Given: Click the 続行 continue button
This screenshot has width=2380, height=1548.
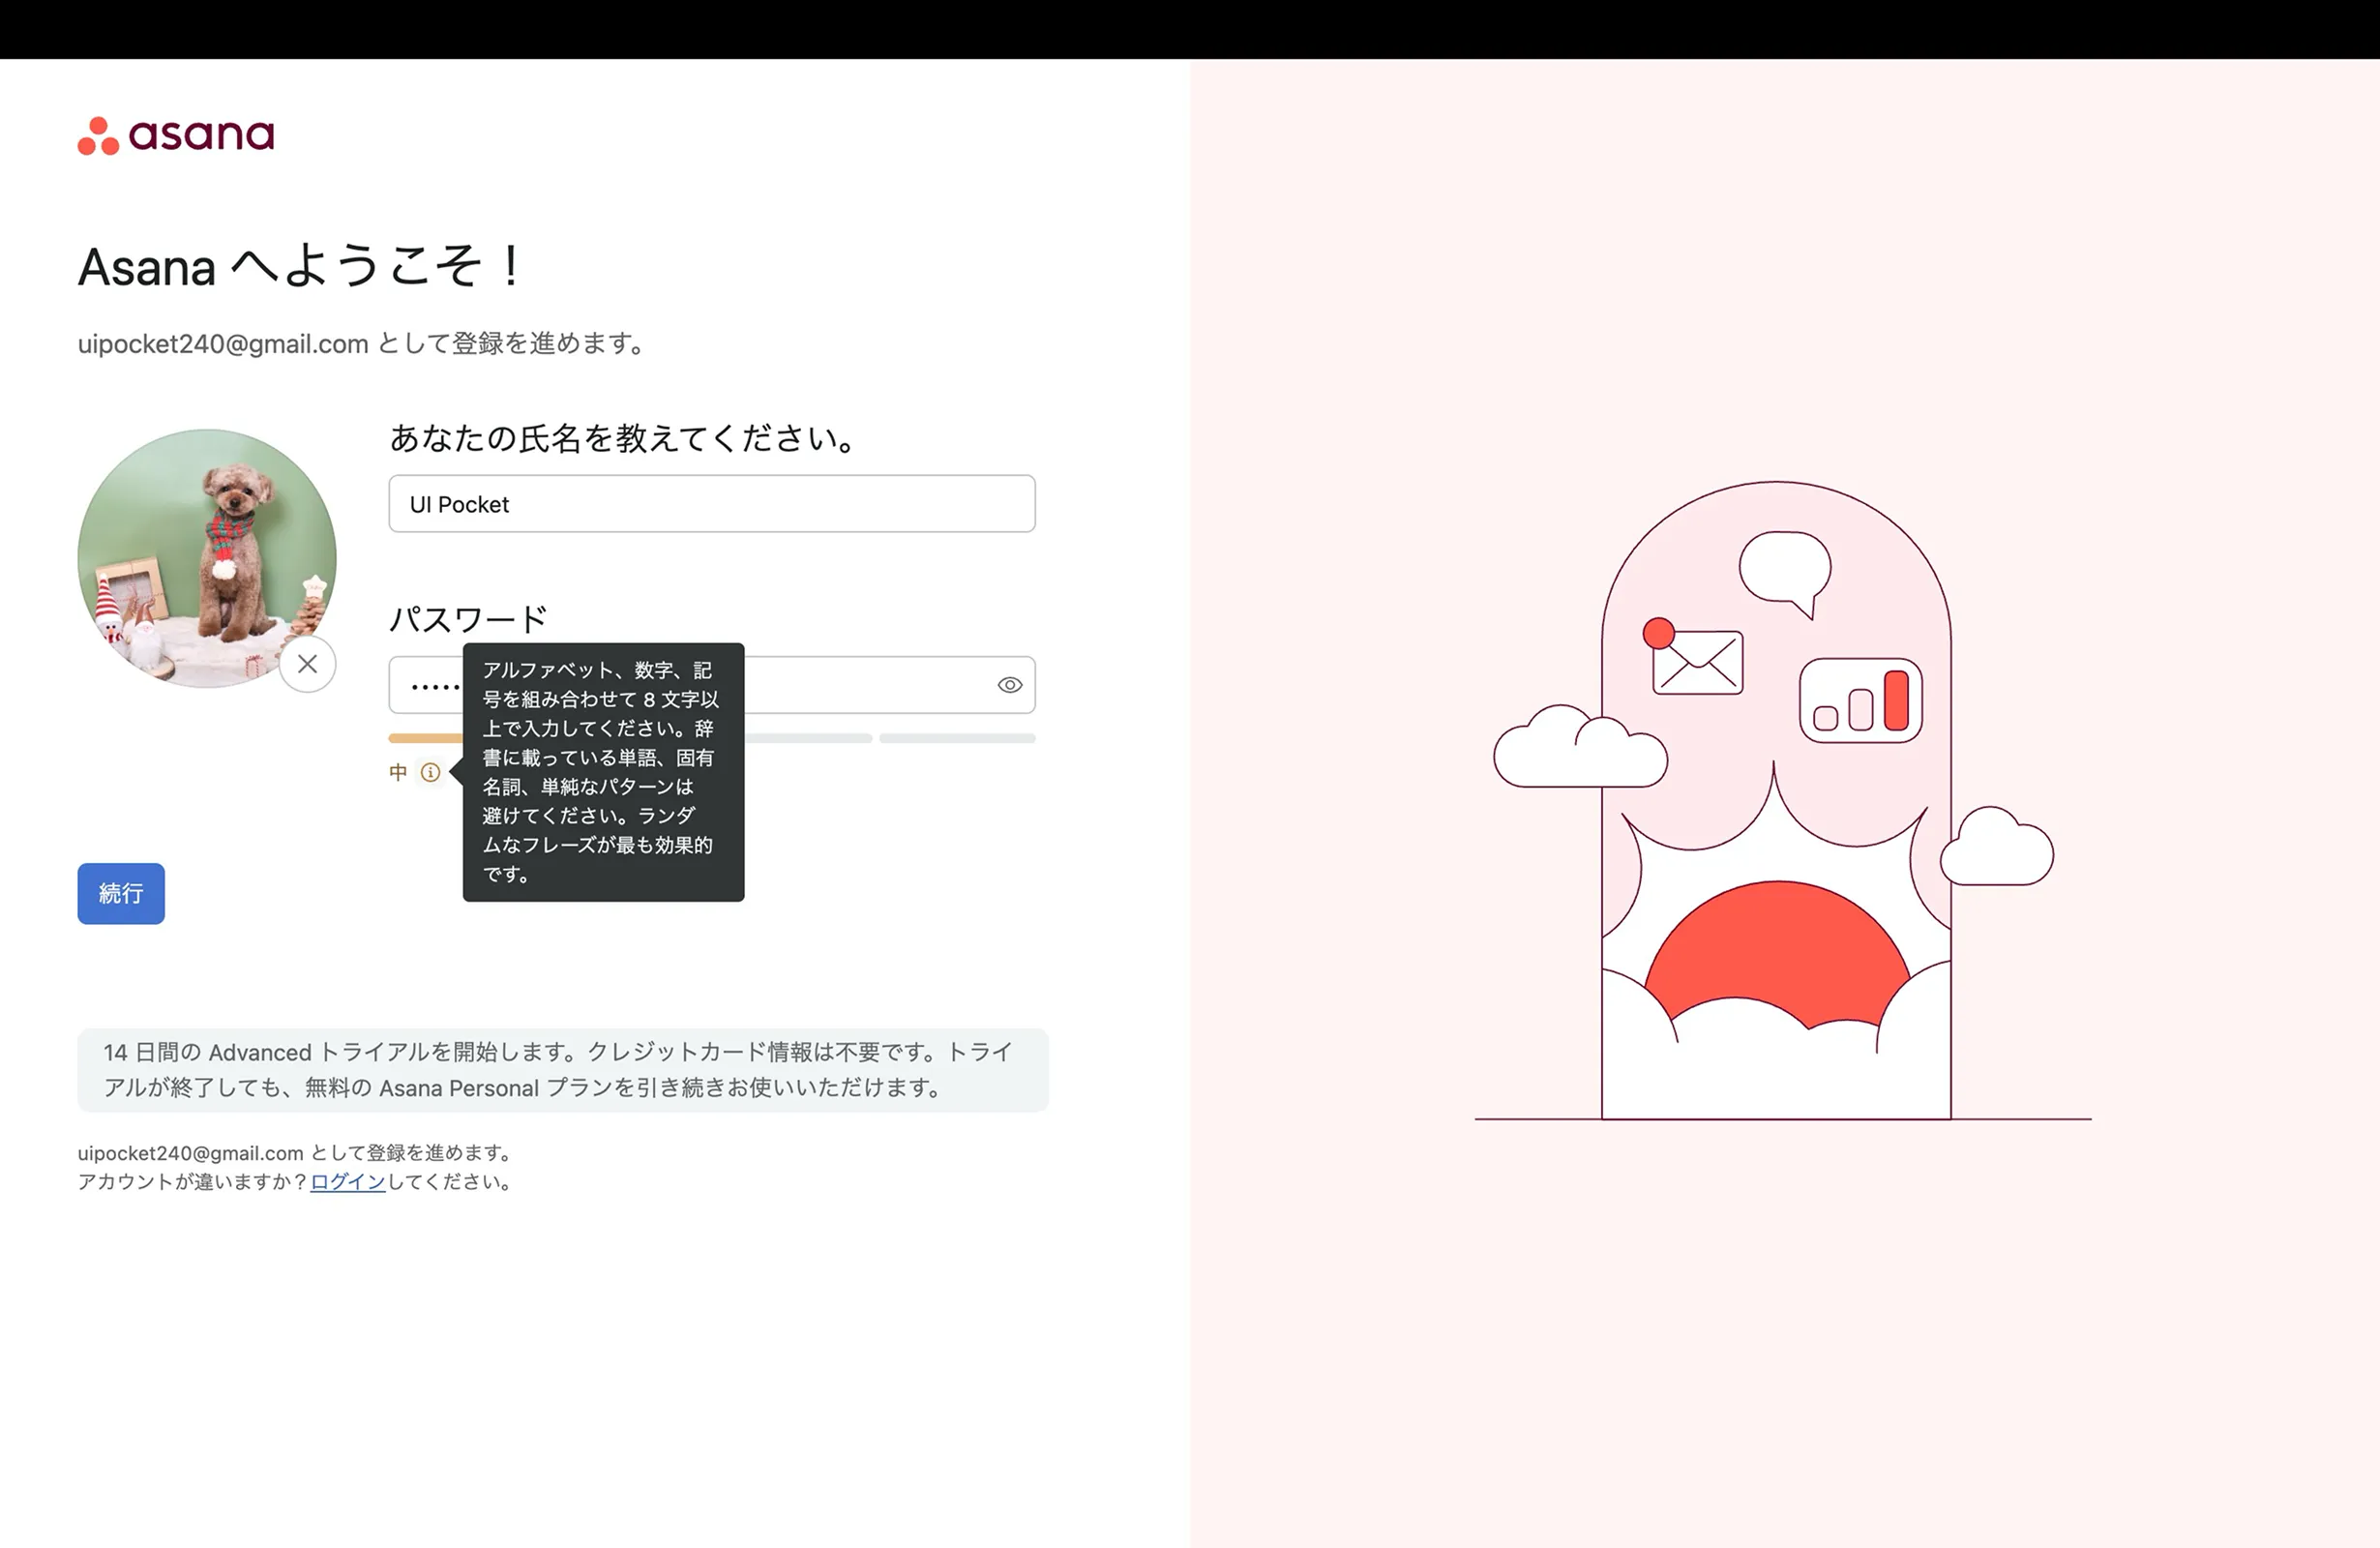Looking at the screenshot, I should [121, 893].
